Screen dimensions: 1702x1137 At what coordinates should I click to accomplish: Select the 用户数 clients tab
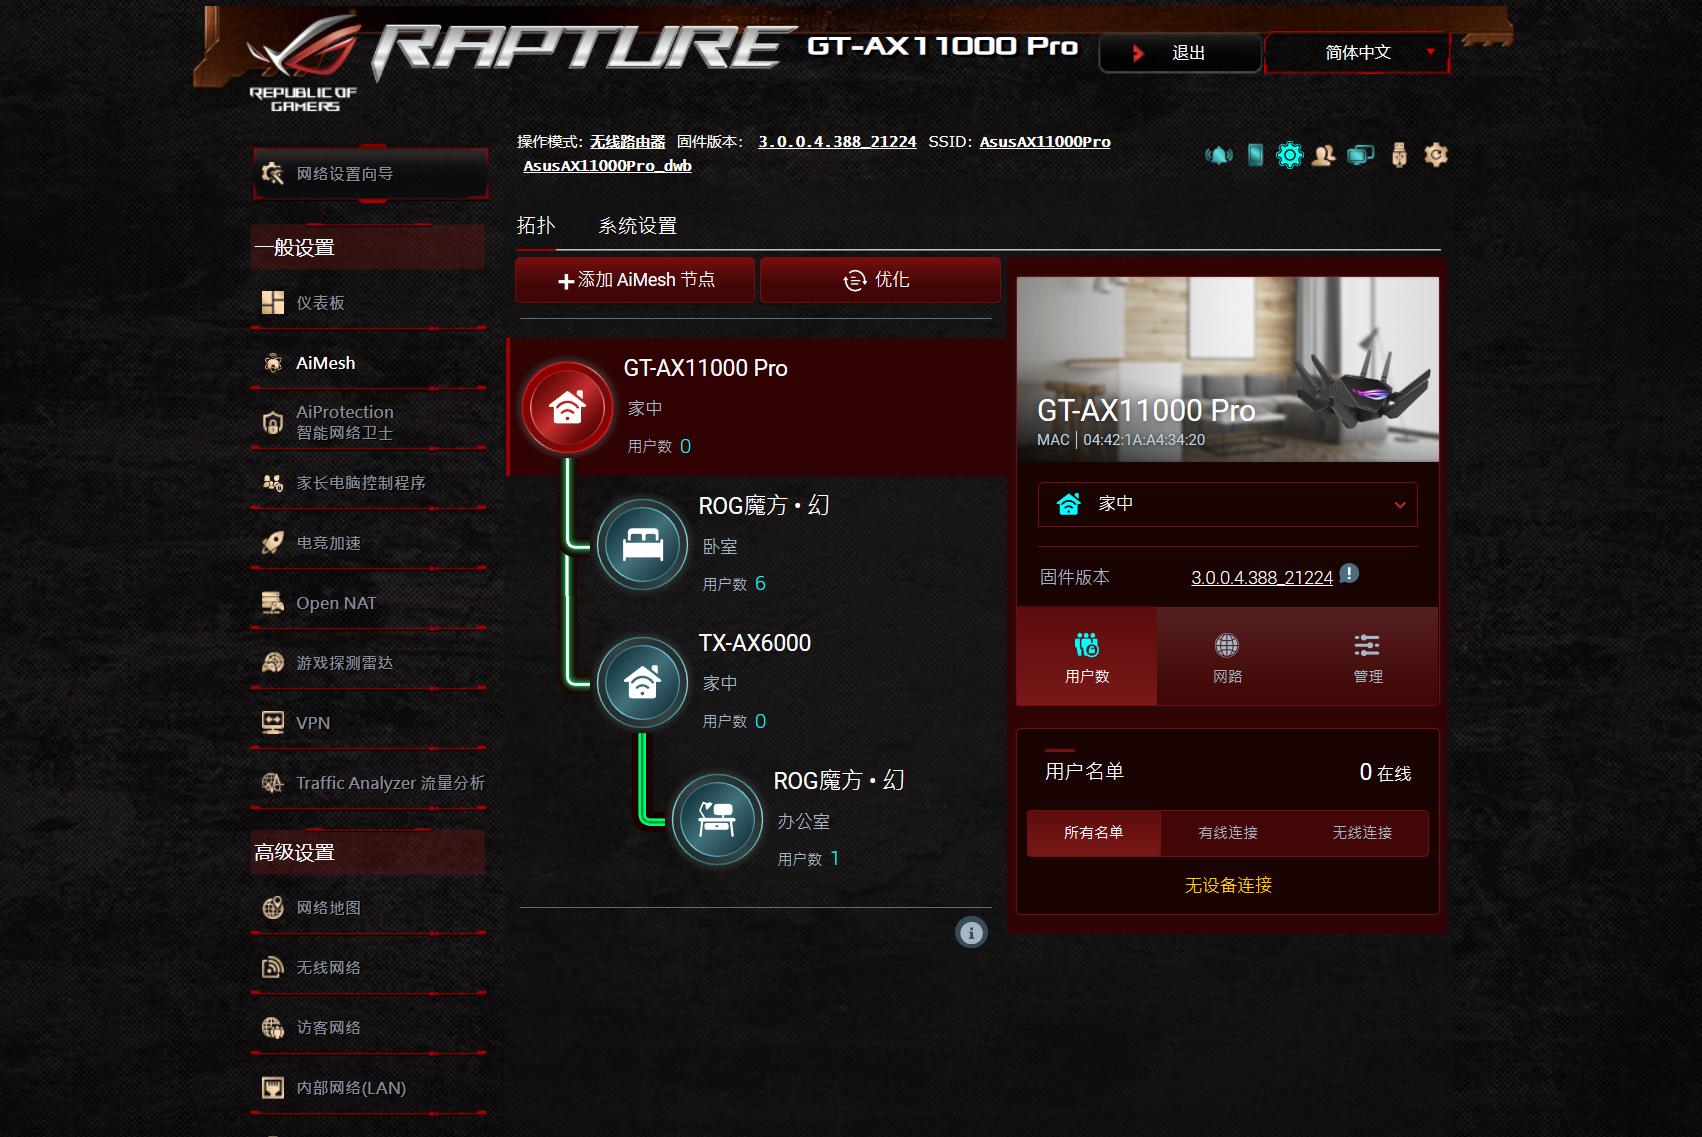point(1087,656)
